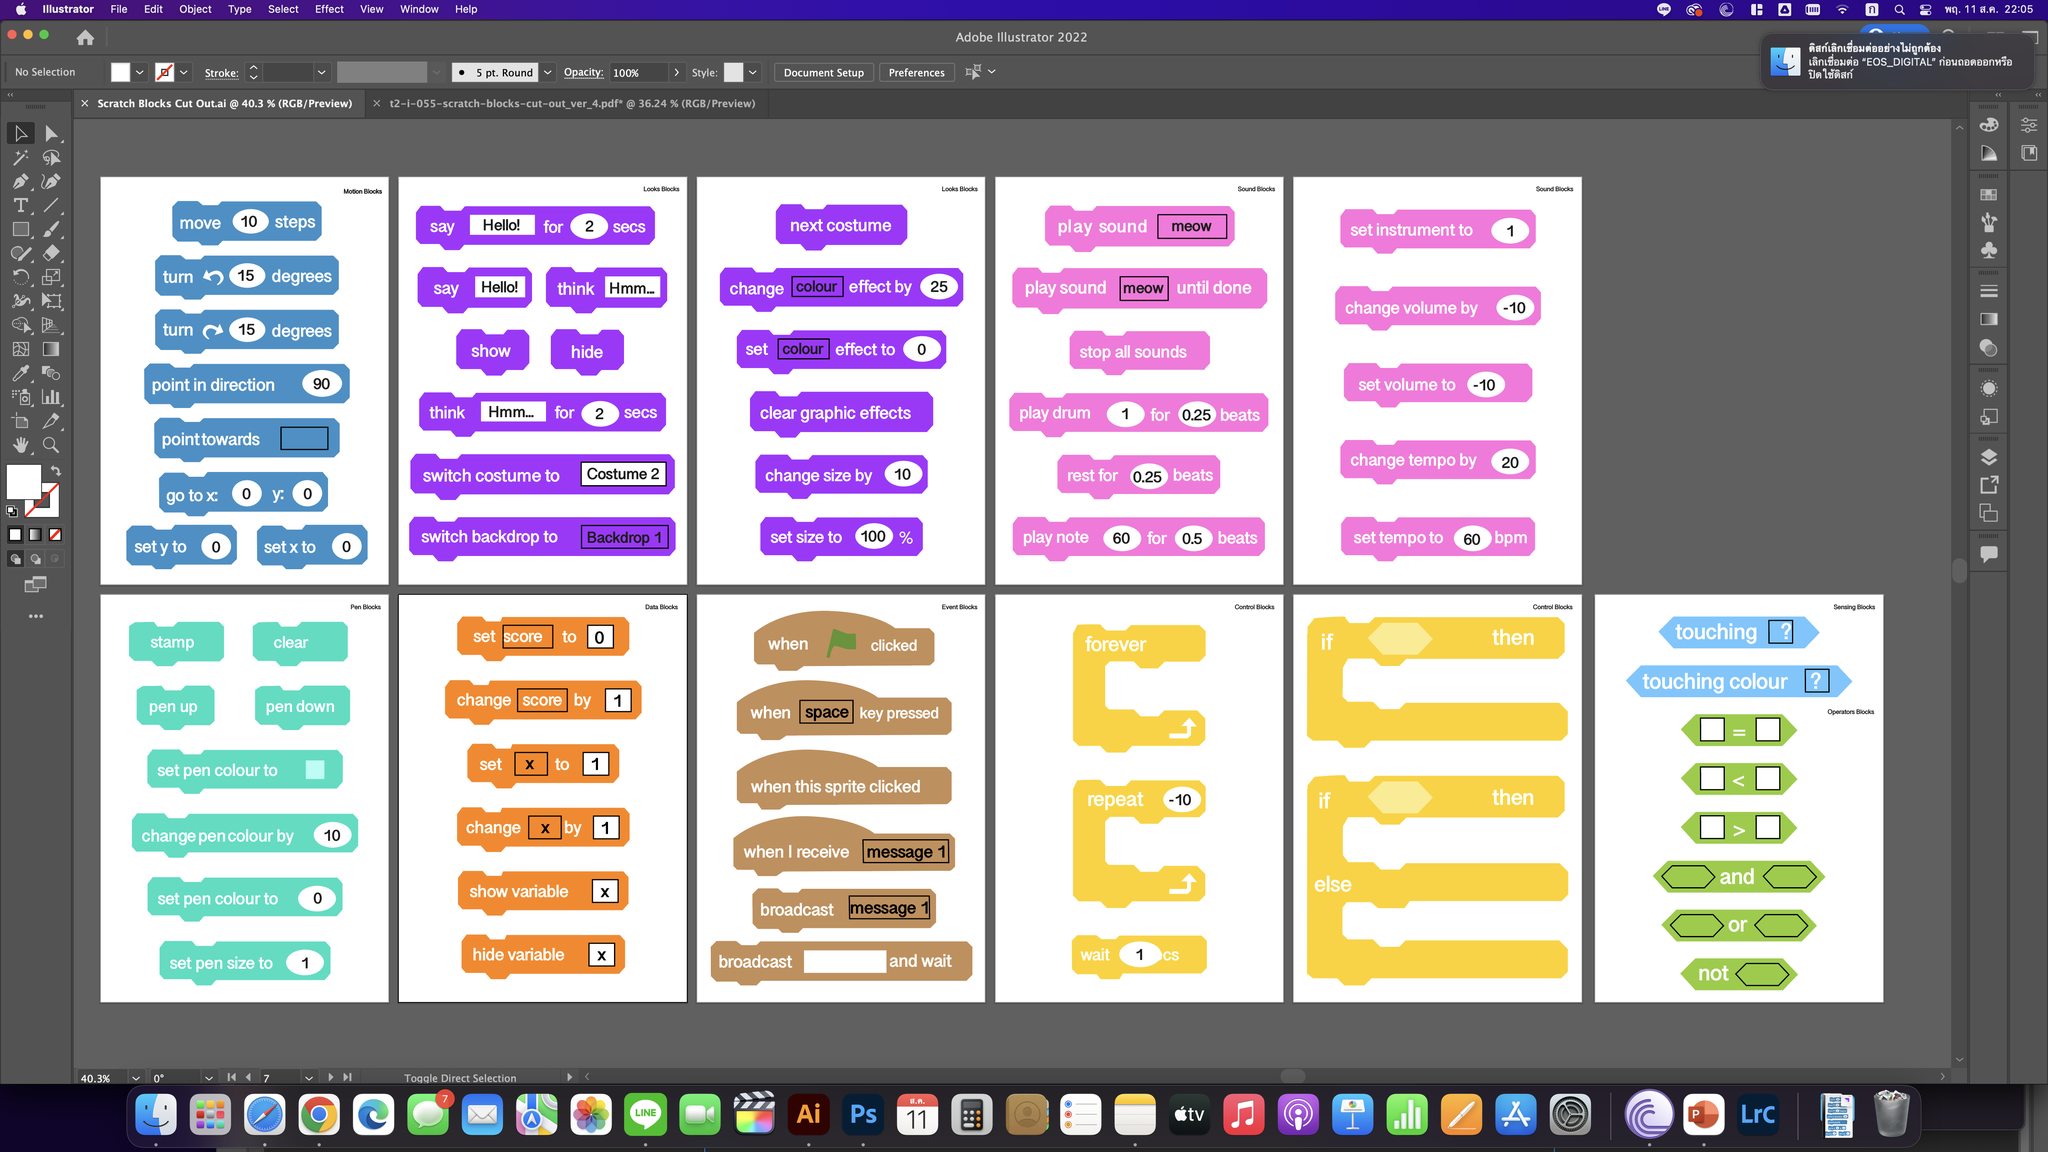Open the Symbols panel club icon

pyautogui.click(x=1989, y=250)
